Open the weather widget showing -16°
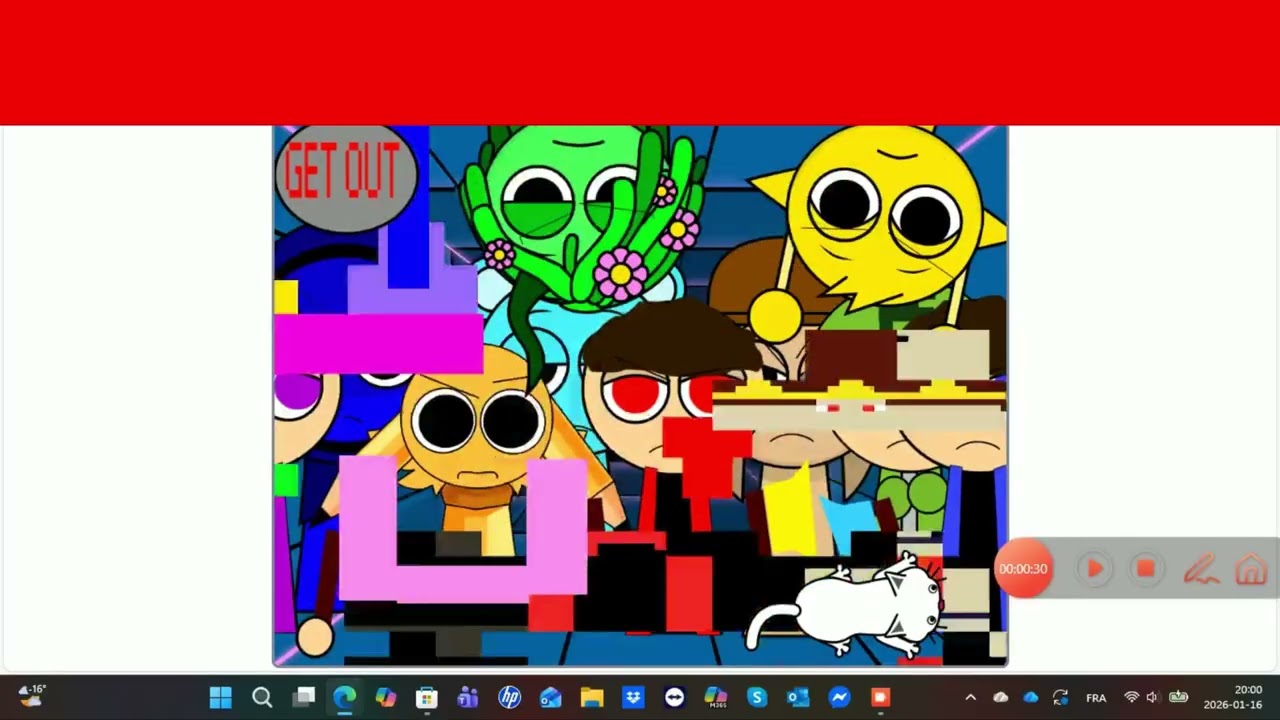The height and width of the screenshot is (720, 1280). point(32,695)
